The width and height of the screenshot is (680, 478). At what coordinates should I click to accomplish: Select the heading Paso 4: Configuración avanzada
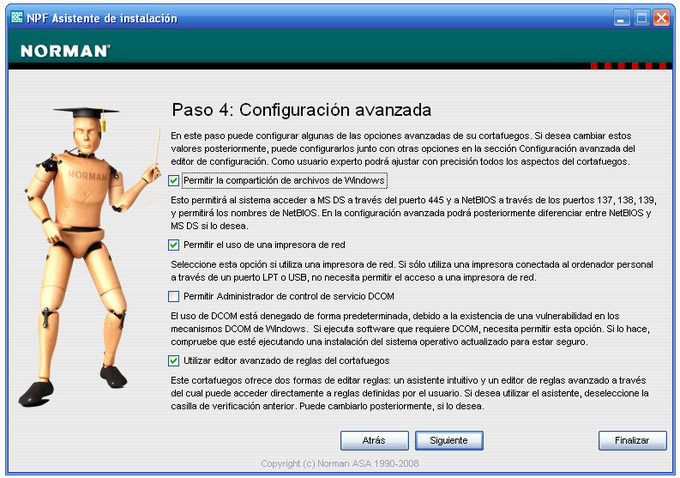pos(301,110)
